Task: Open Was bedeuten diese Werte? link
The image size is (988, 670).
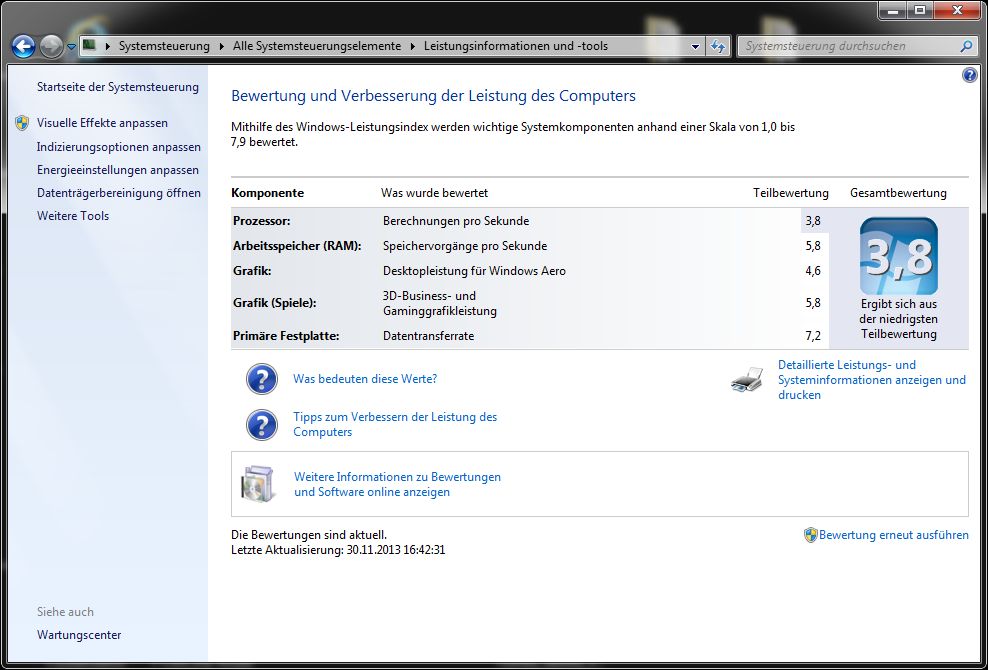Action: (365, 379)
